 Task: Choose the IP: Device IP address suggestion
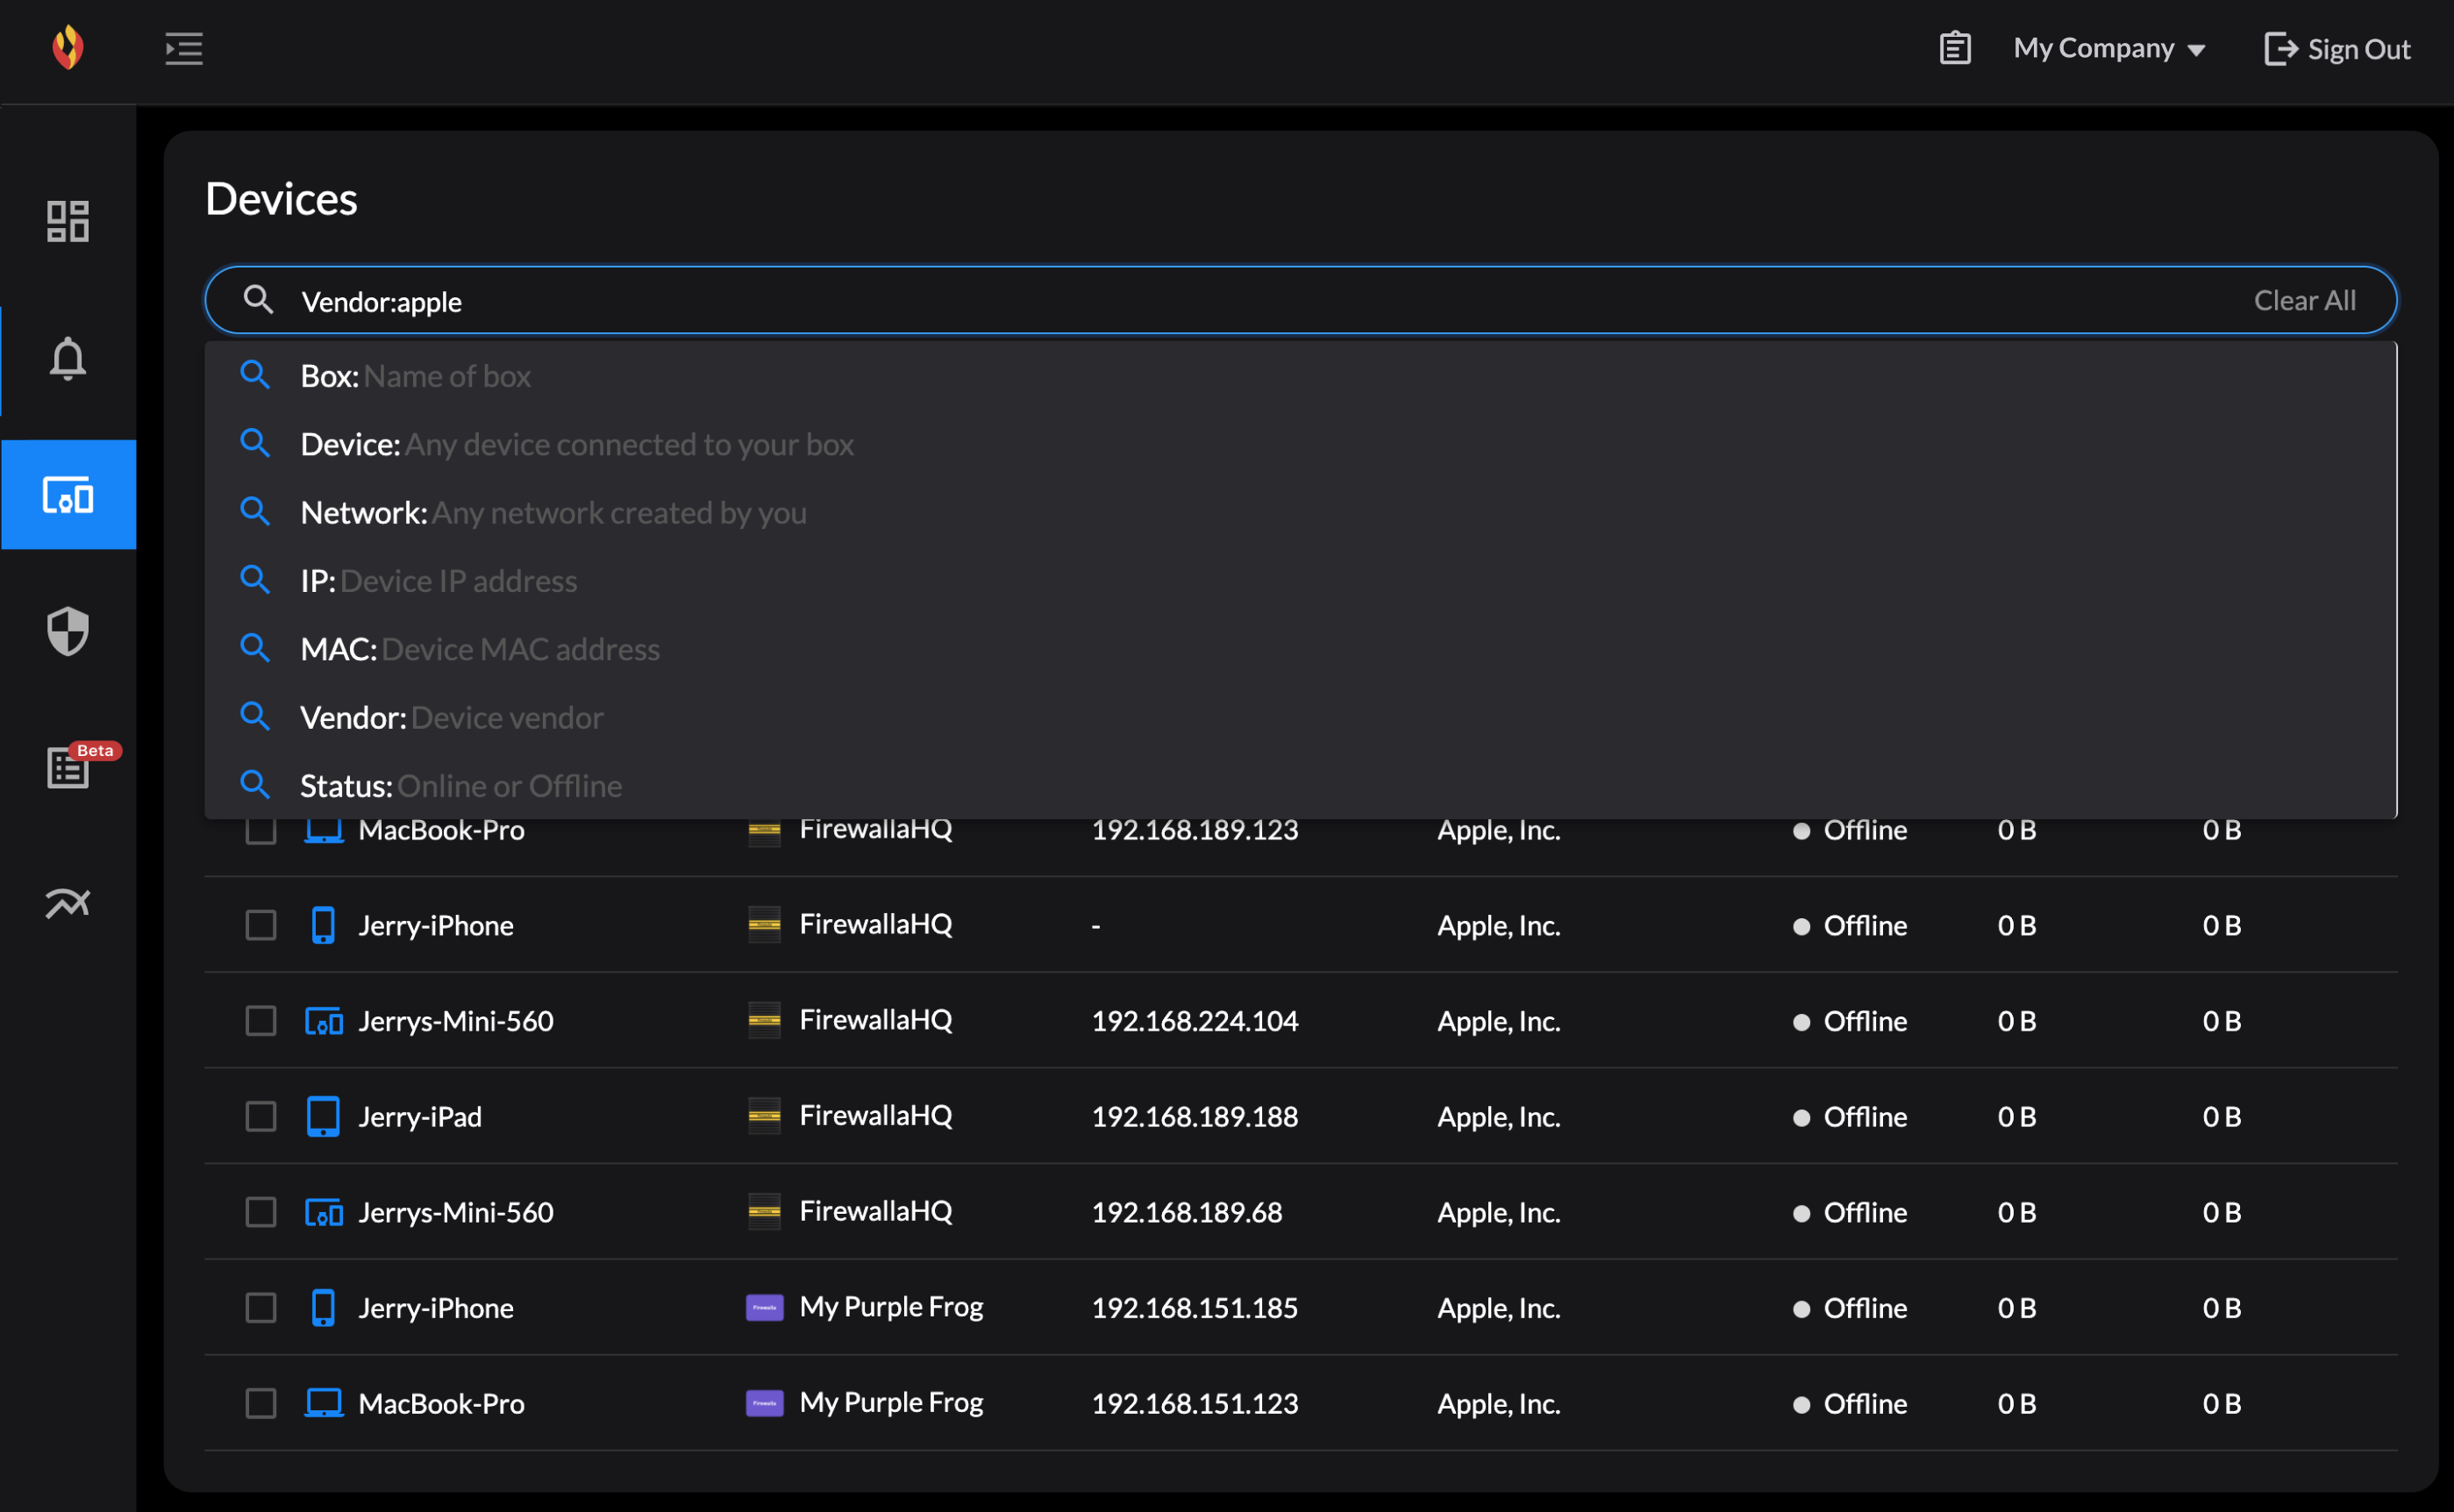1300,580
